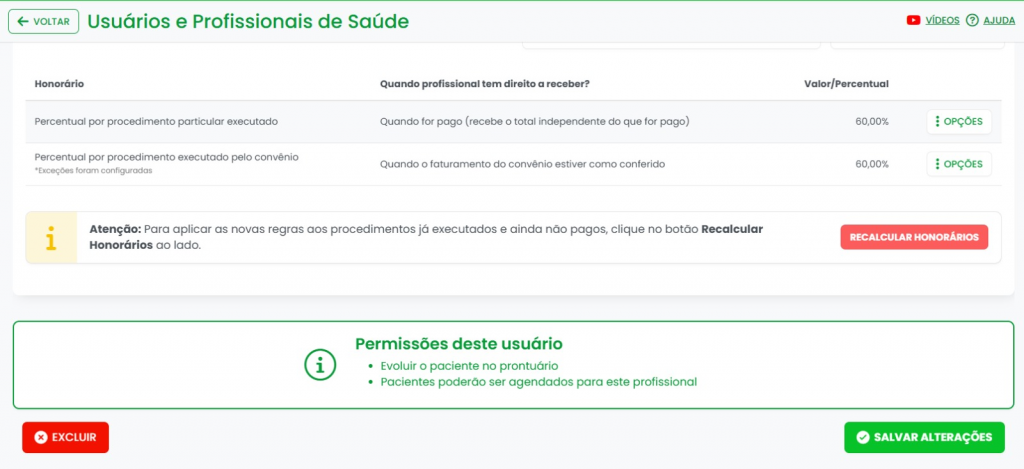
Task: Open the Vídeos link
Action: click(x=942, y=20)
